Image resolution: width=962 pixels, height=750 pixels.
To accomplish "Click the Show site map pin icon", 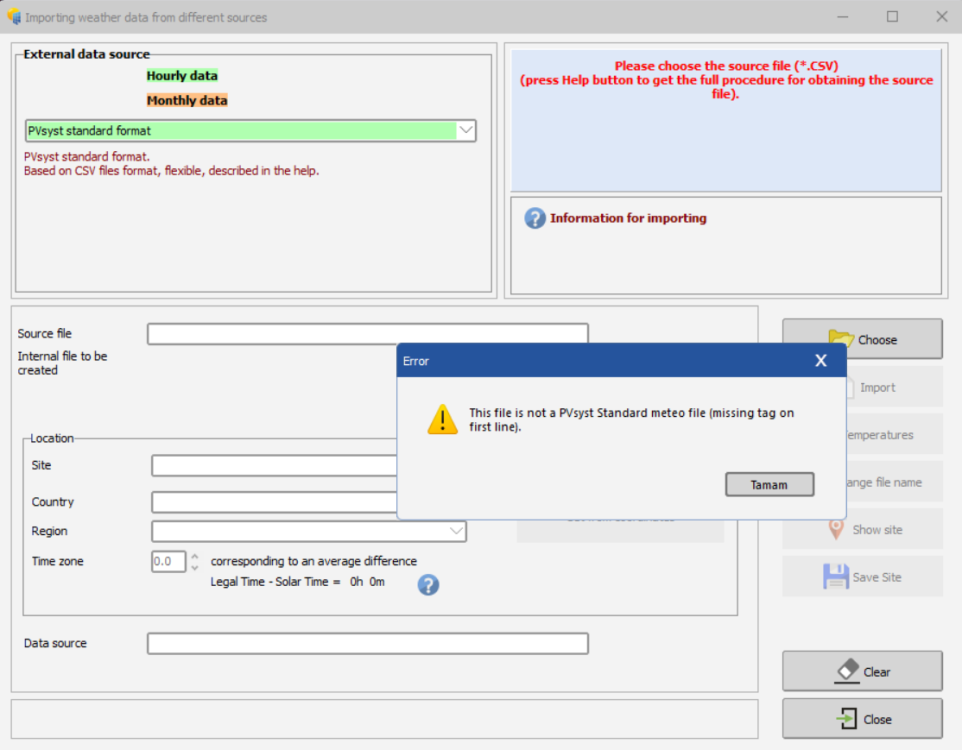I will 836,529.
